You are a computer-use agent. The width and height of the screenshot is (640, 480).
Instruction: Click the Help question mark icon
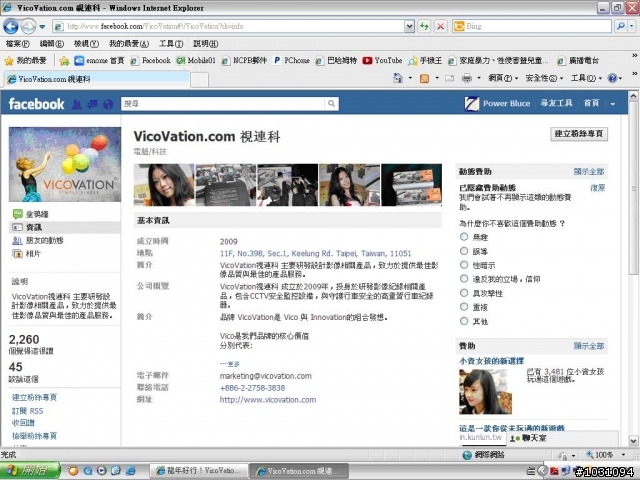coord(612,78)
